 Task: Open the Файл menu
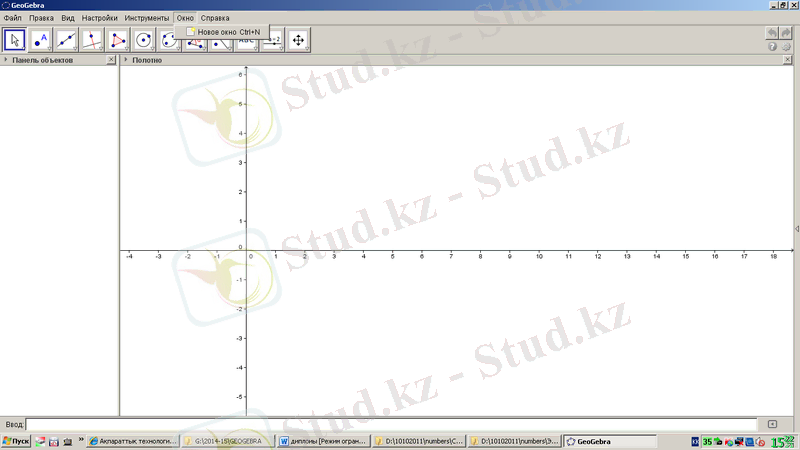pos(13,18)
